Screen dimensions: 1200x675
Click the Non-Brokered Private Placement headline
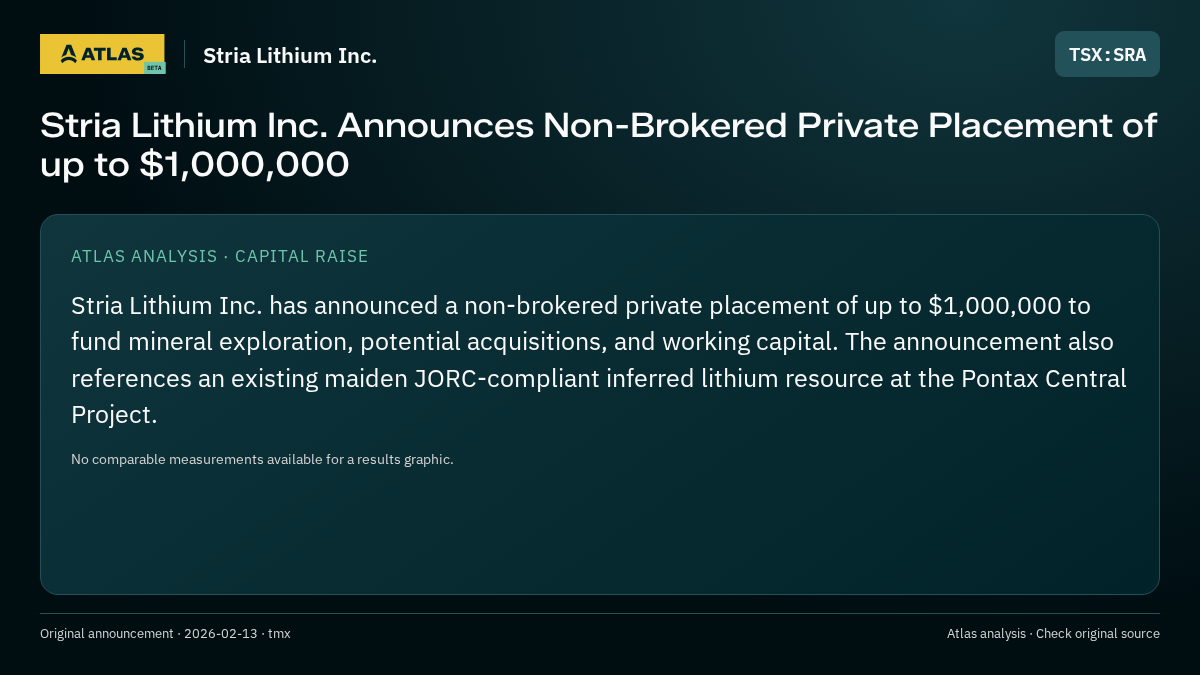[x=599, y=145]
